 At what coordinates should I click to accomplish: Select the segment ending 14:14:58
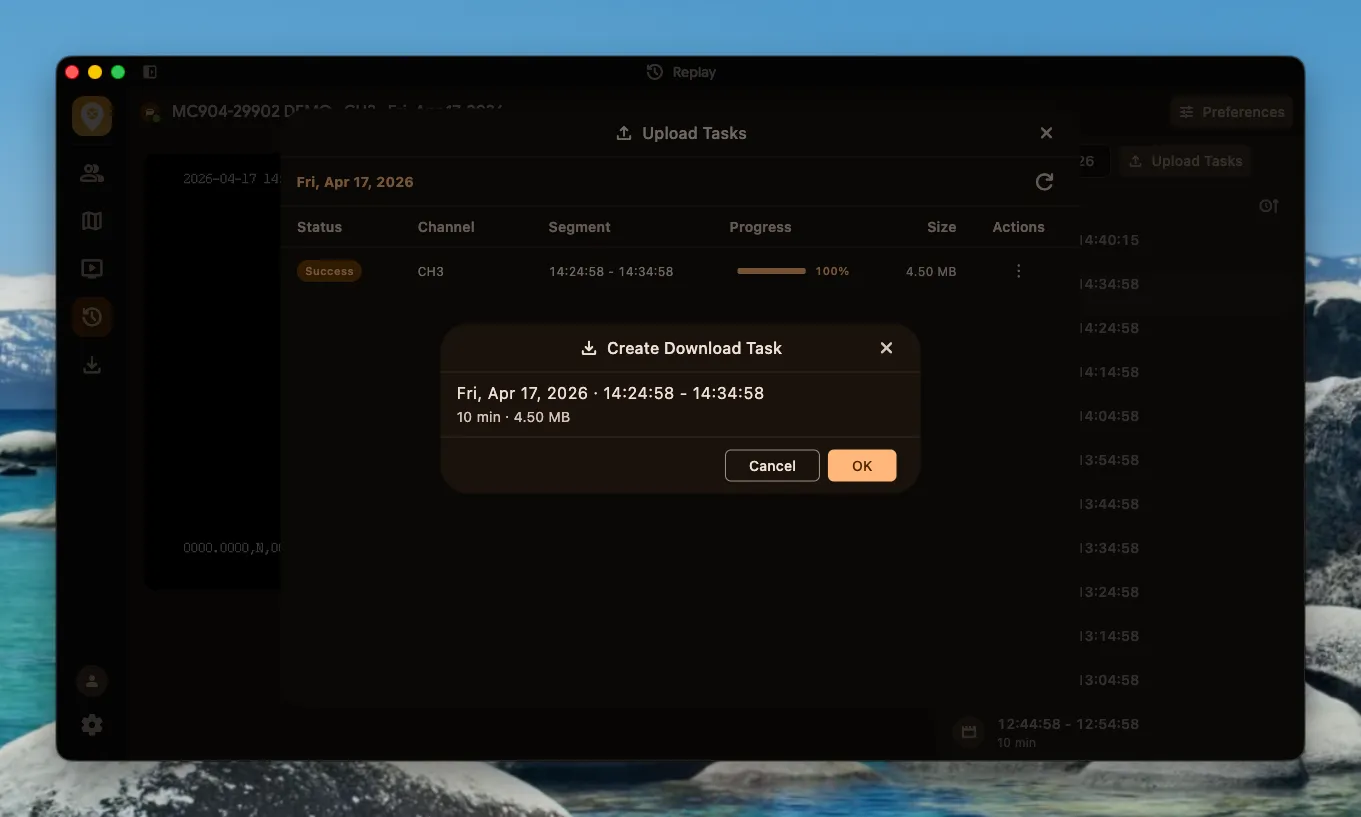point(1109,372)
